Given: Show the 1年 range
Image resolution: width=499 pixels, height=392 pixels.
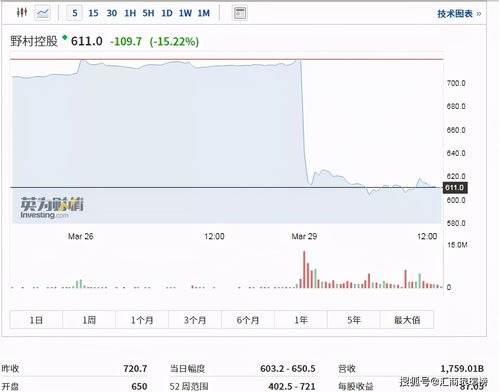Looking at the screenshot, I should pyautogui.click(x=301, y=320).
